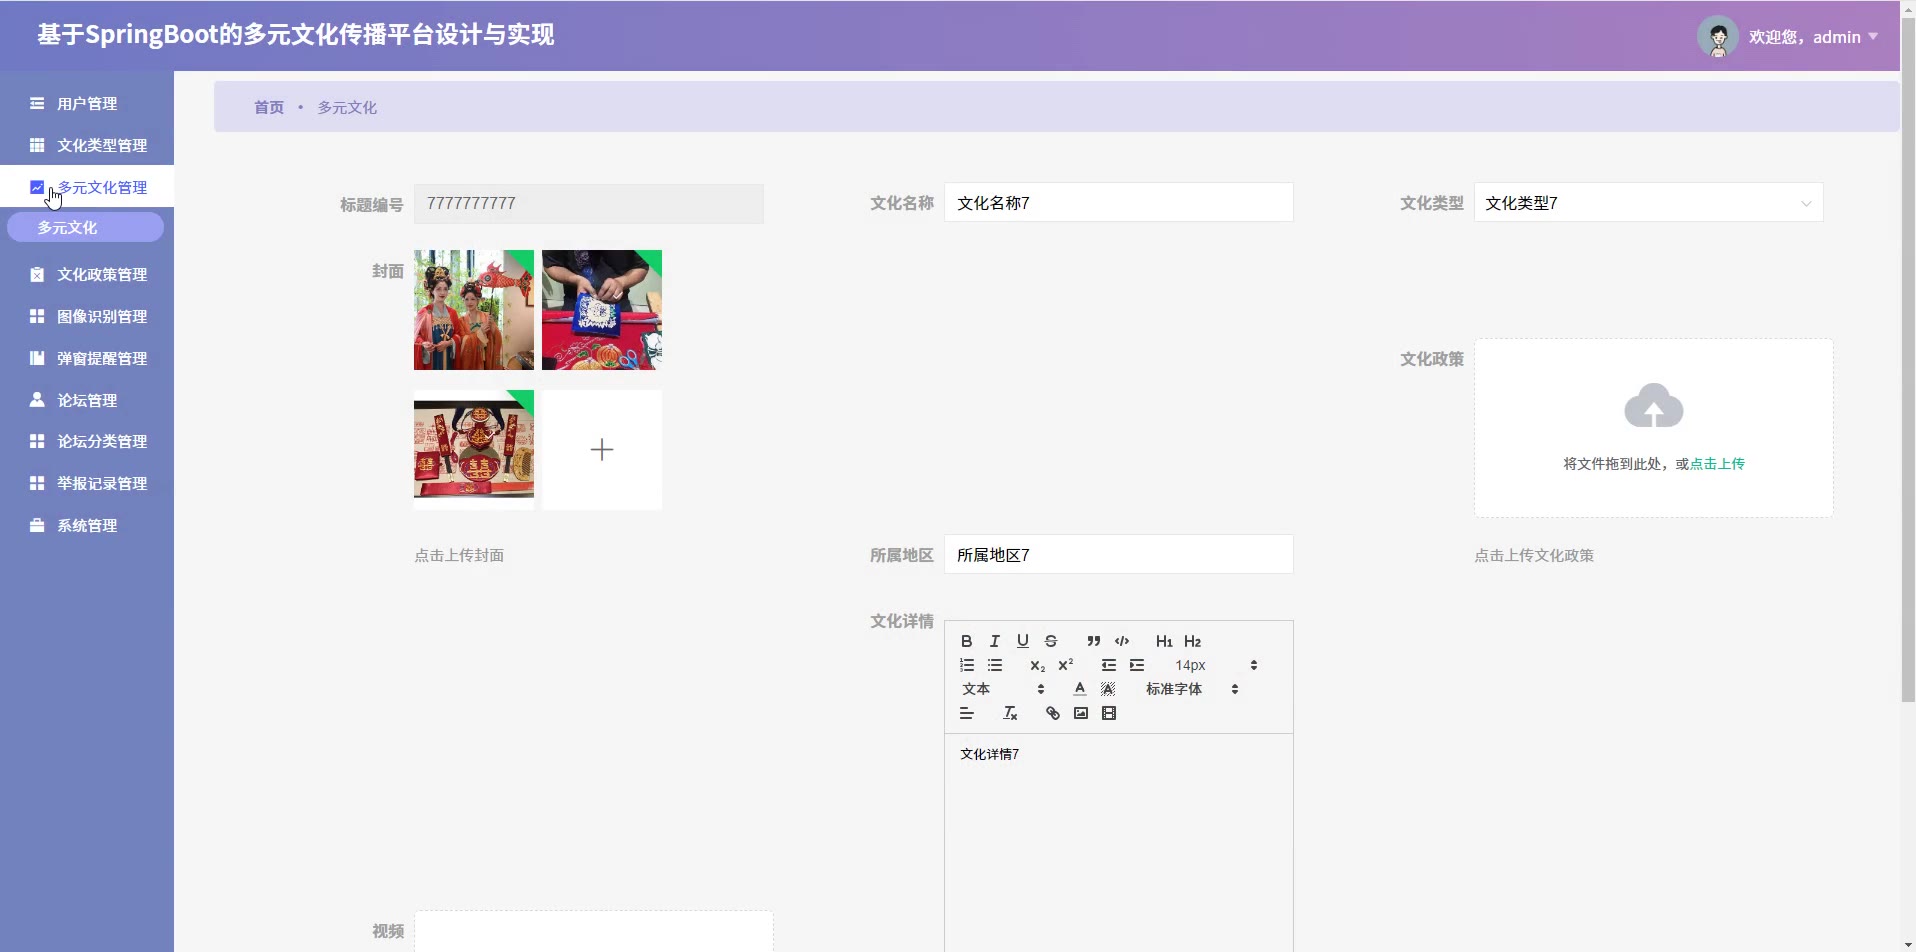This screenshot has width=1916, height=952.
Task: Clear text formatting with the Tx icon
Action: 1010,713
